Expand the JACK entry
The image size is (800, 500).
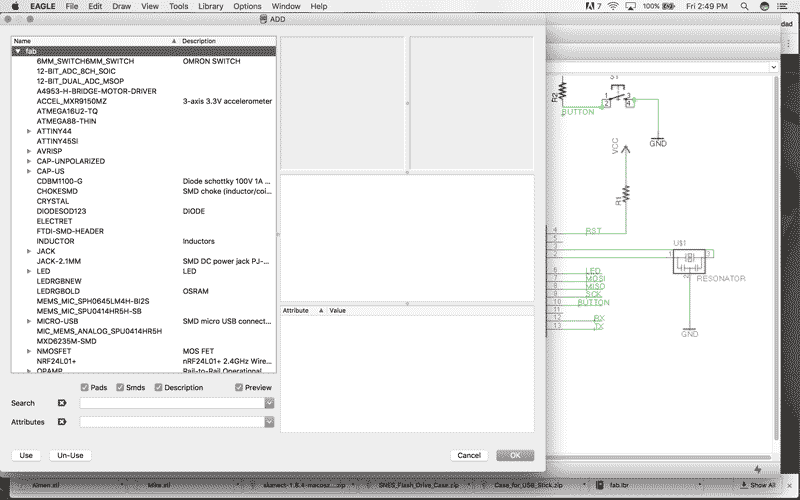(x=29, y=251)
